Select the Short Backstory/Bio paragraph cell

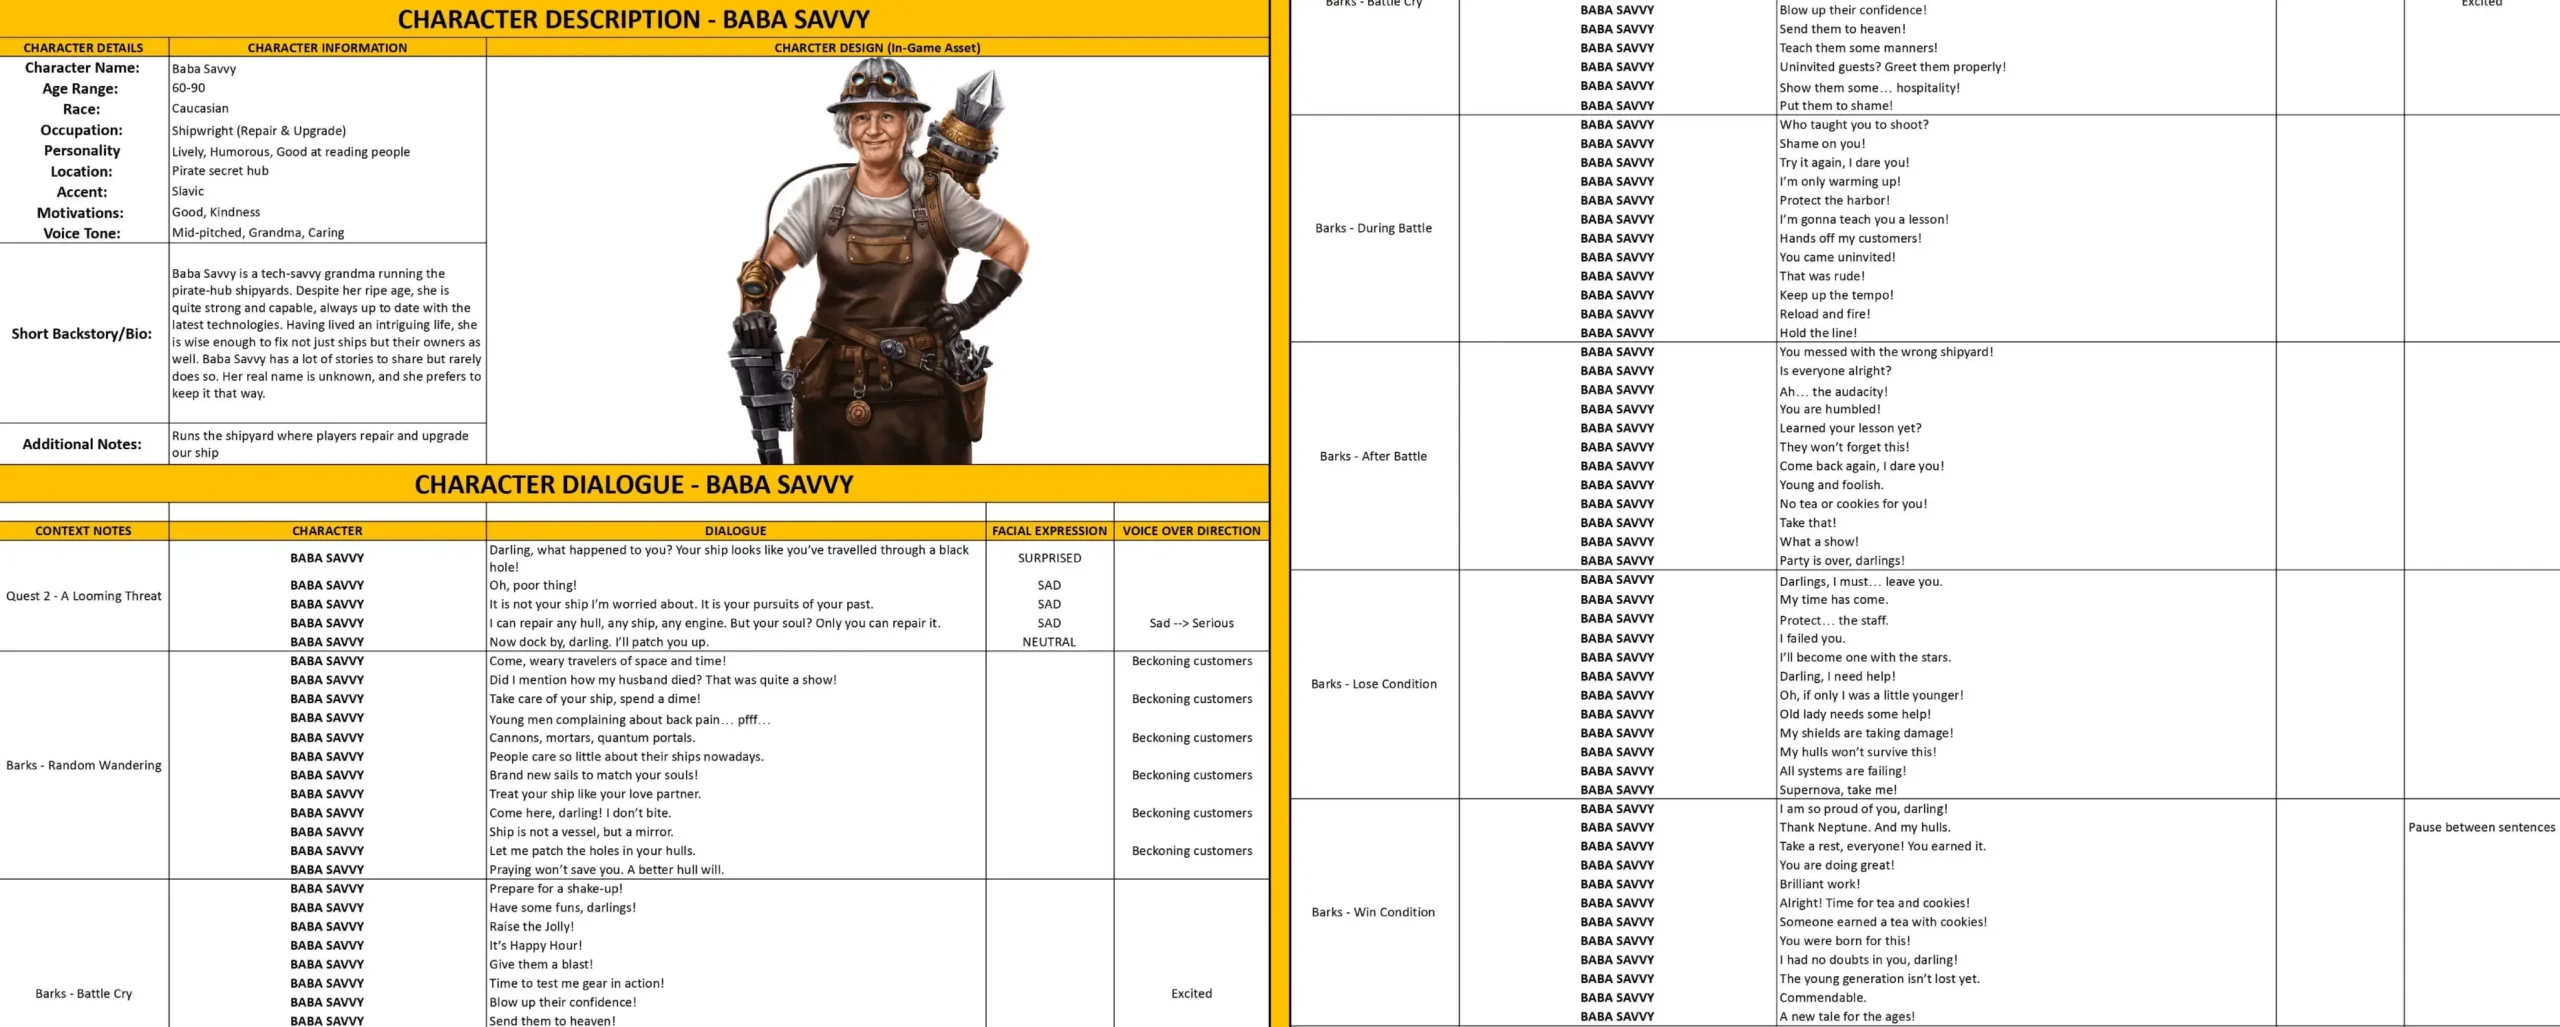(x=326, y=333)
